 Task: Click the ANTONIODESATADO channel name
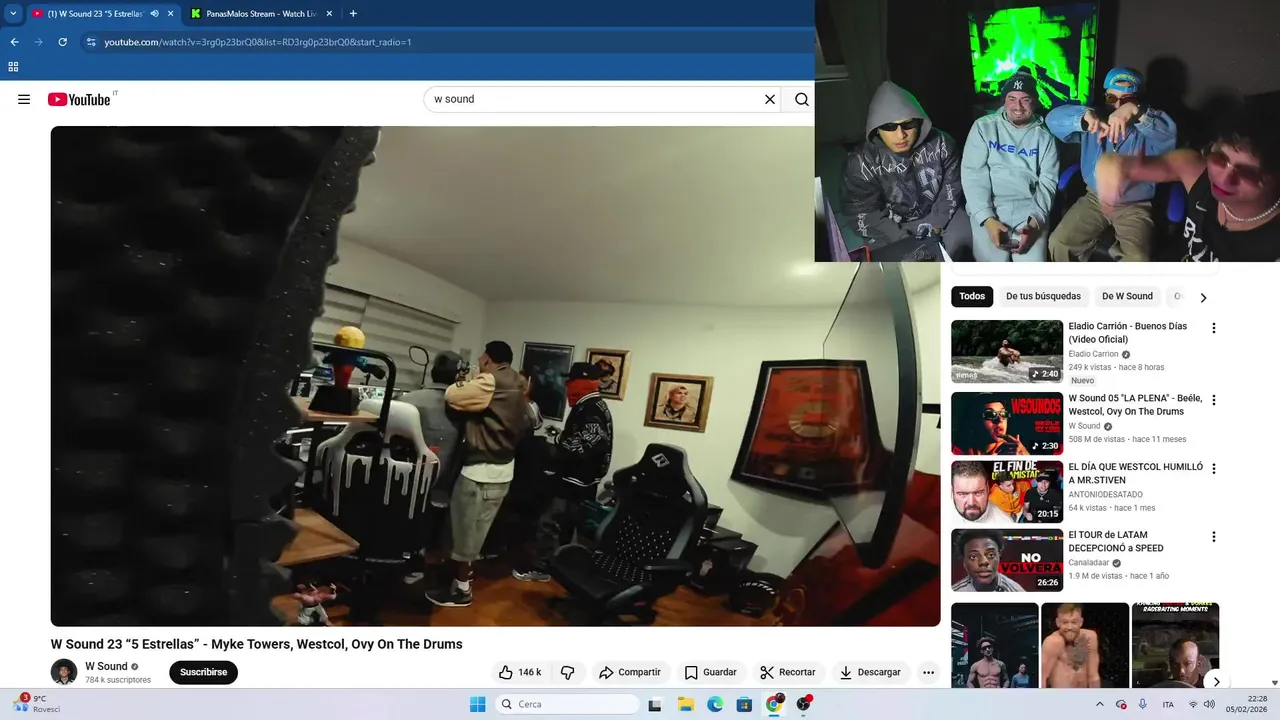pyautogui.click(x=1105, y=494)
